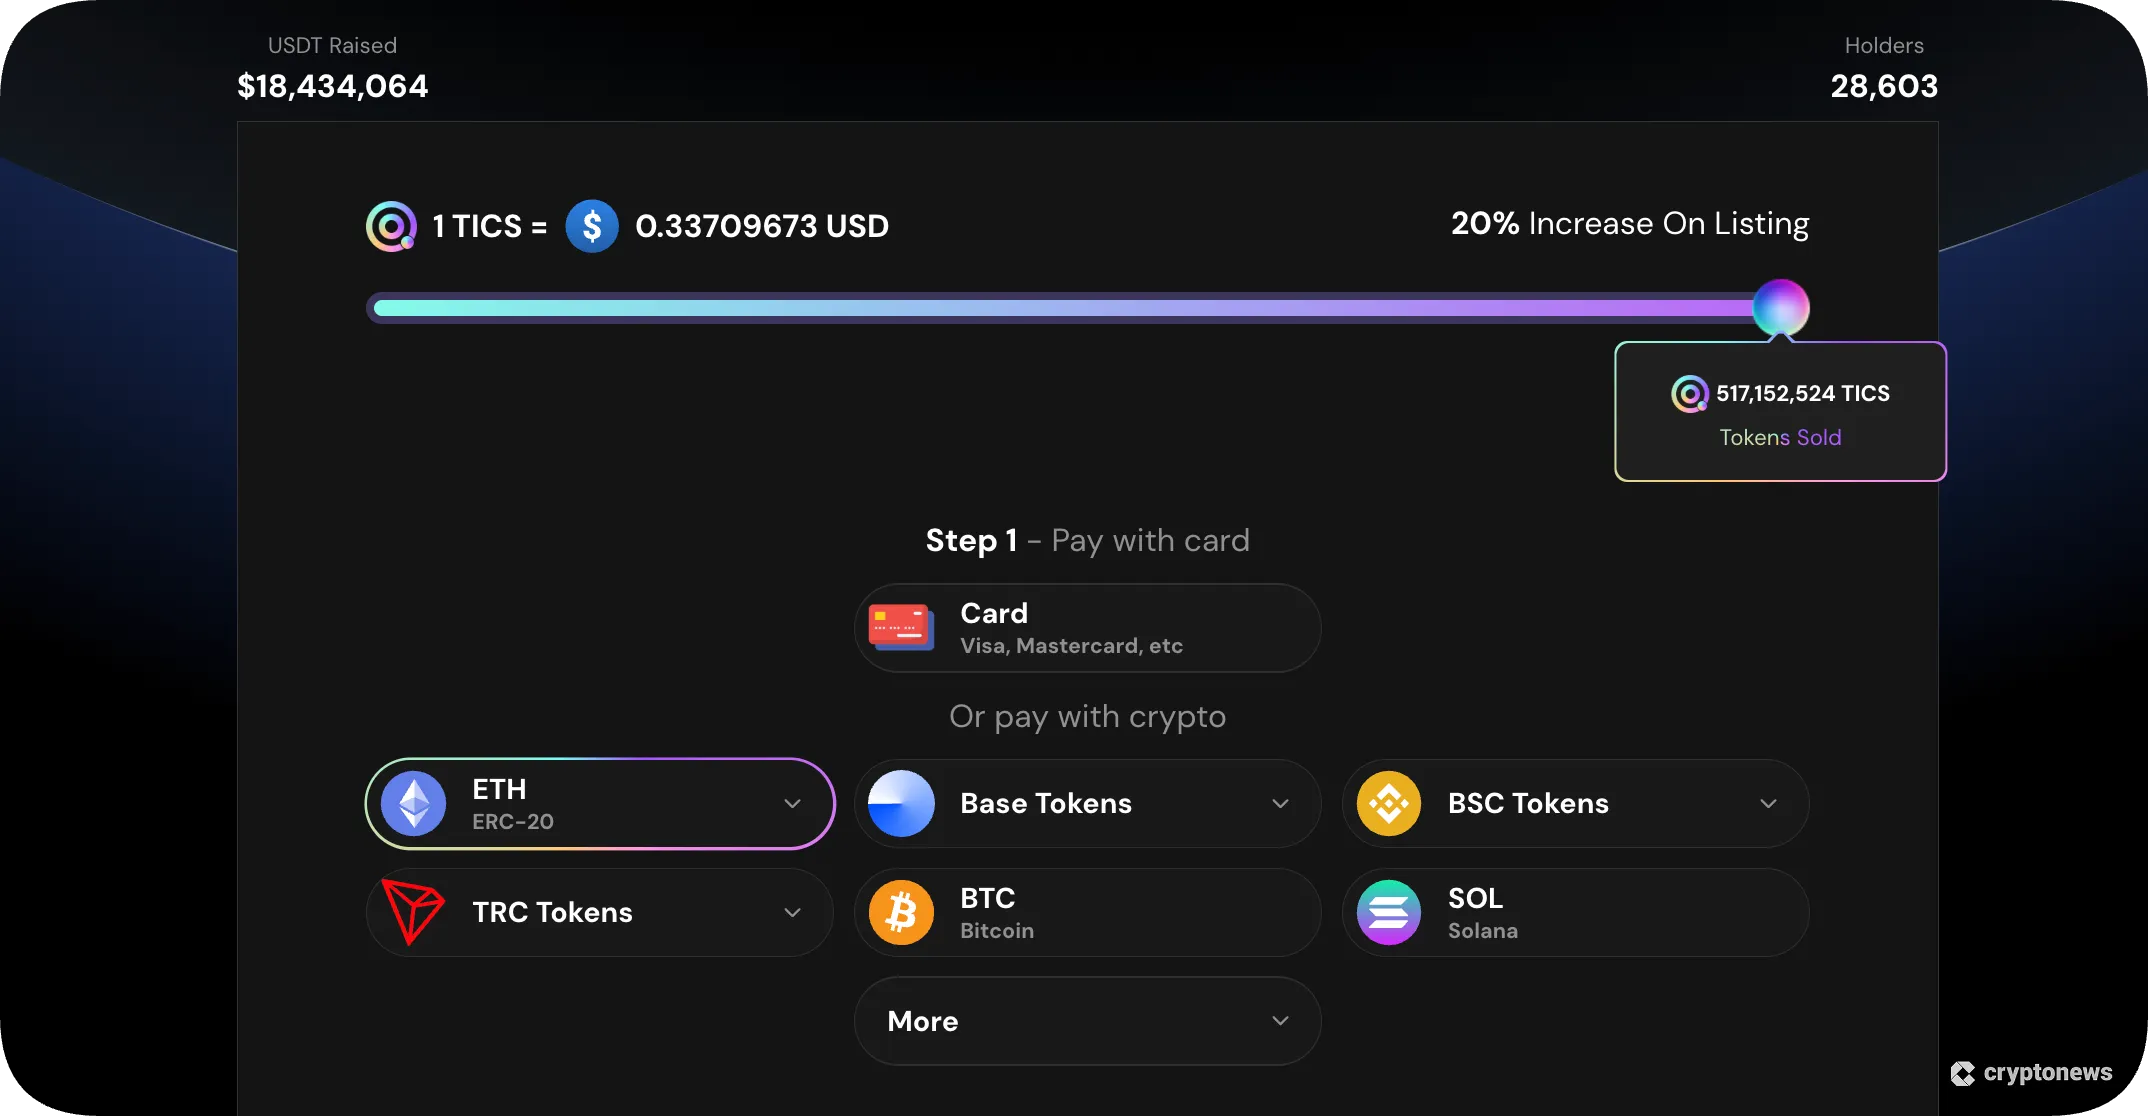Switch payment to BTC Bitcoin

click(x=1087, y=912)
